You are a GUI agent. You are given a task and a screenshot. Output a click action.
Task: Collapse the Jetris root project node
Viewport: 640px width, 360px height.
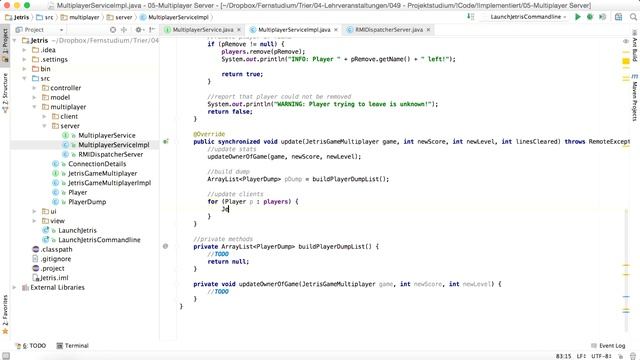click(15, 40)
